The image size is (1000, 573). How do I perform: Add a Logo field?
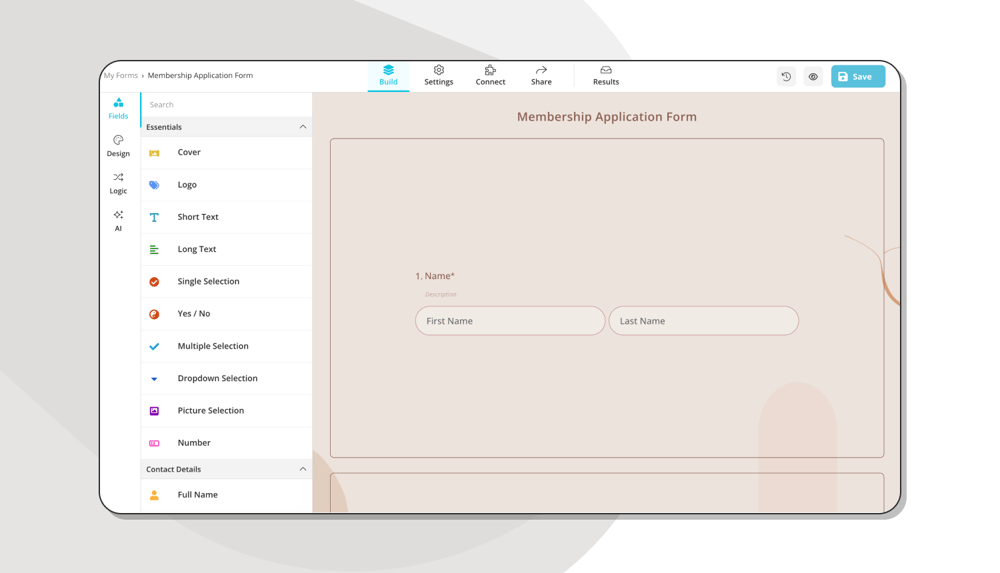click(187, 185)
